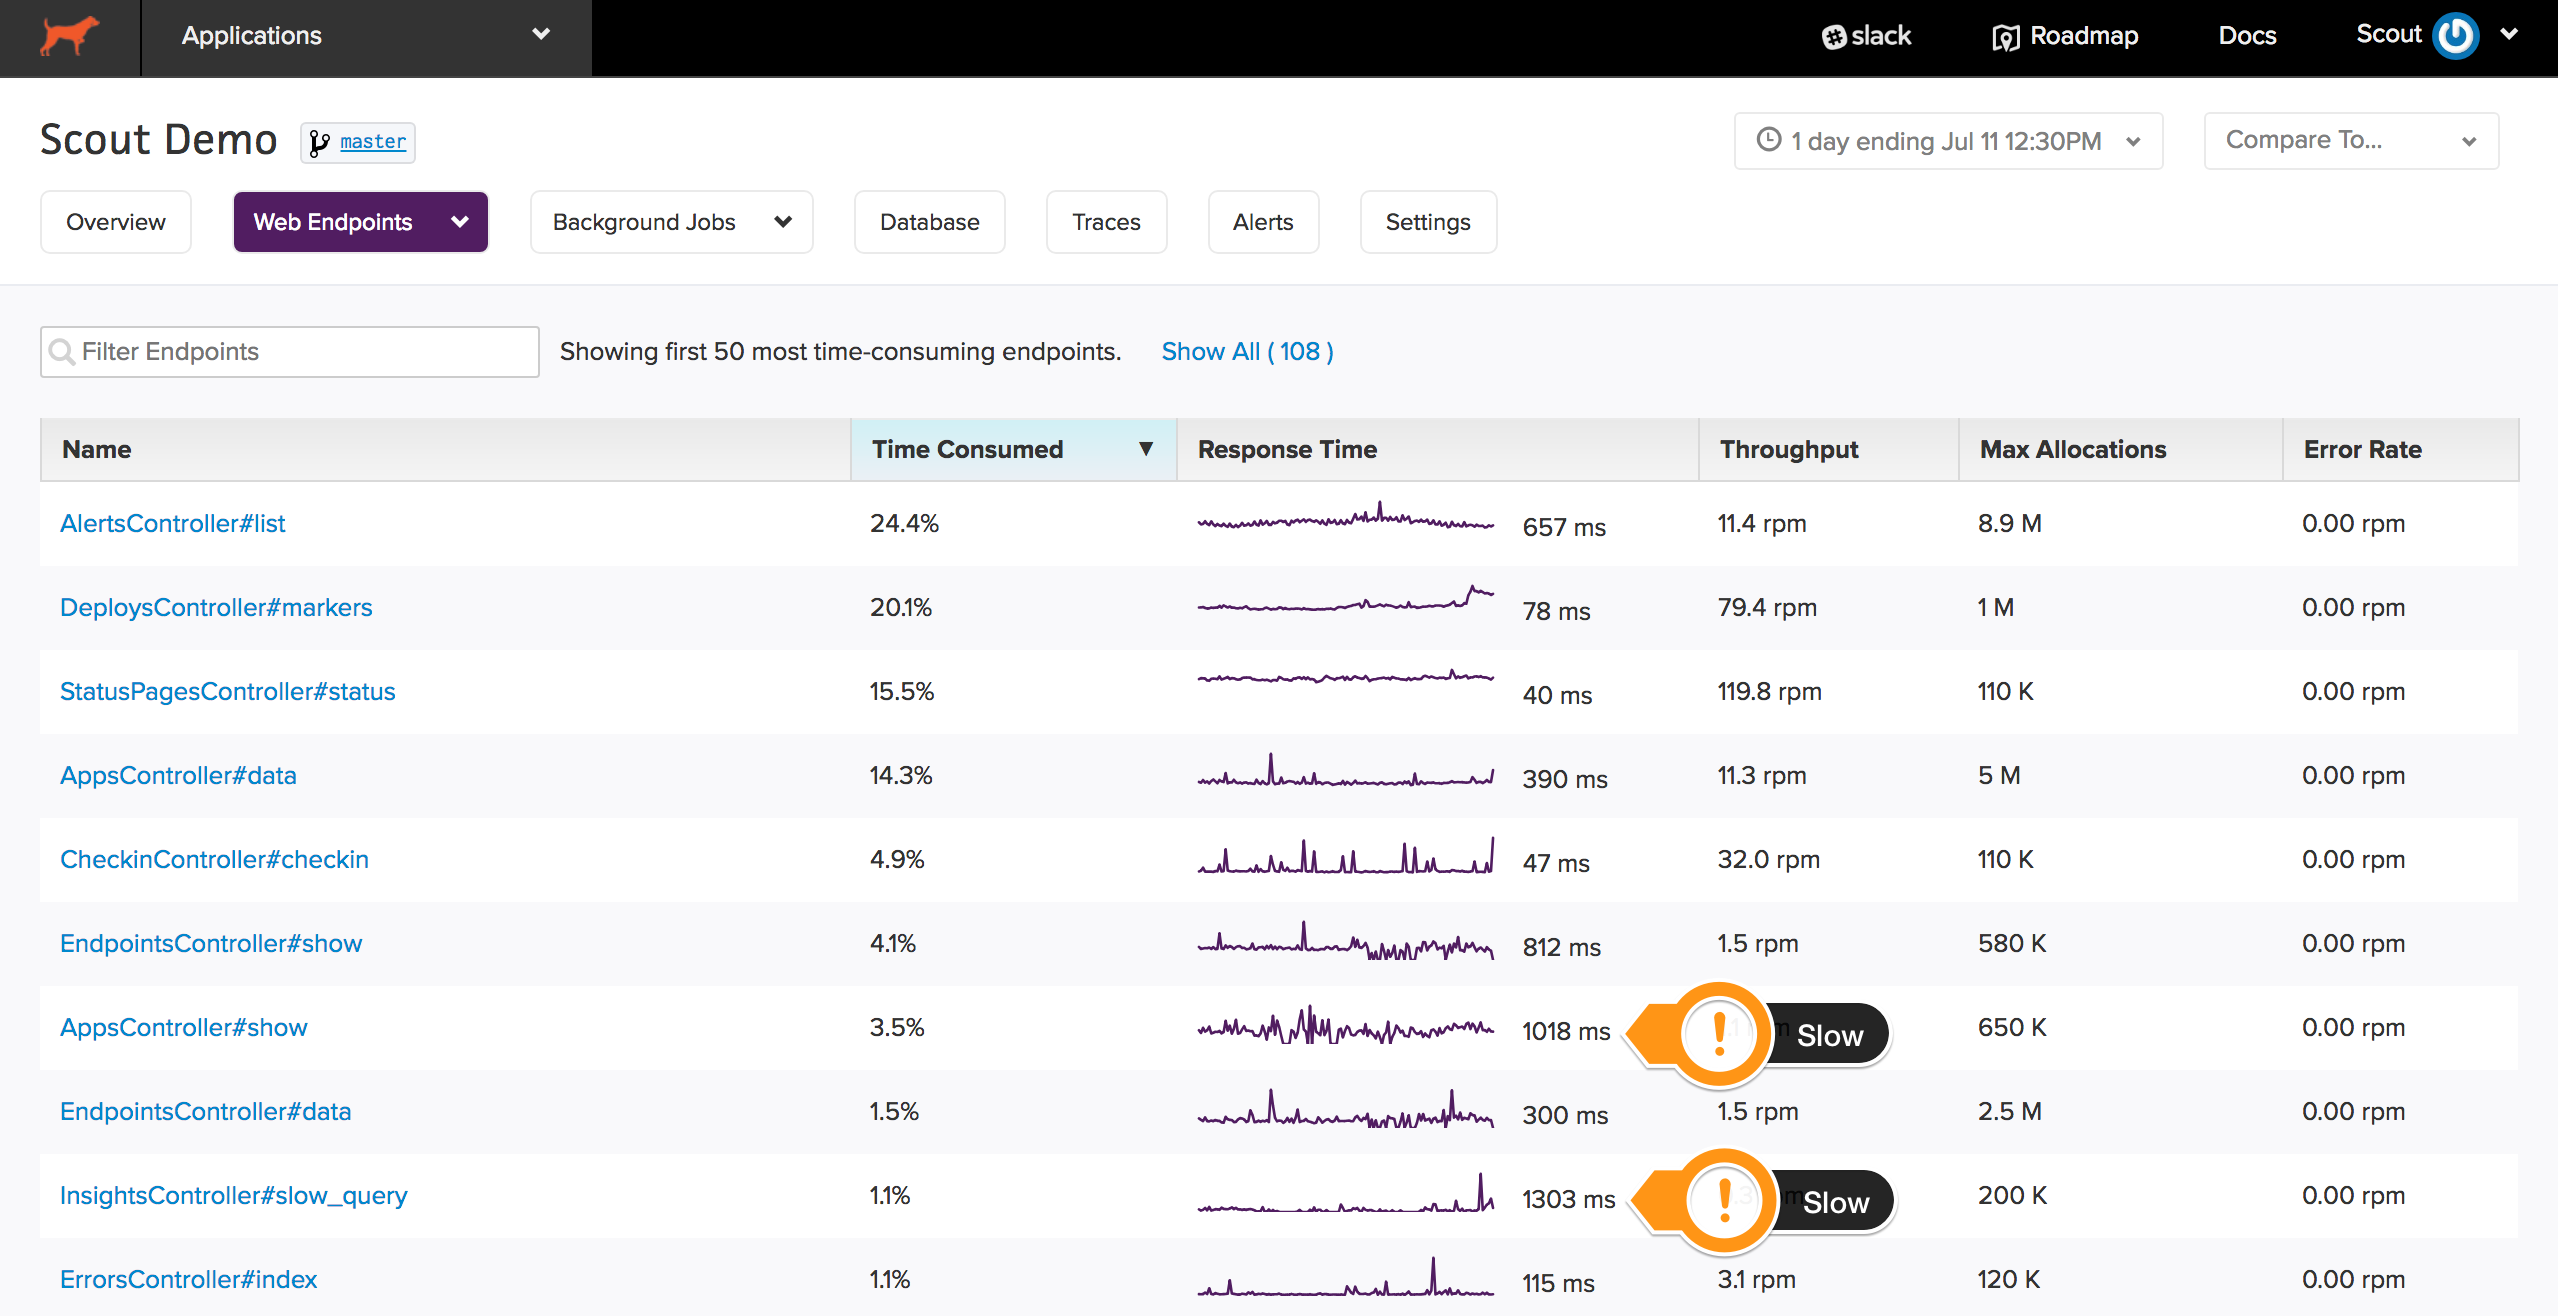Click the Scout Demo app title
This screenshot has height=1316, width=2558.
pyautogui.click(x=158, y=140)
